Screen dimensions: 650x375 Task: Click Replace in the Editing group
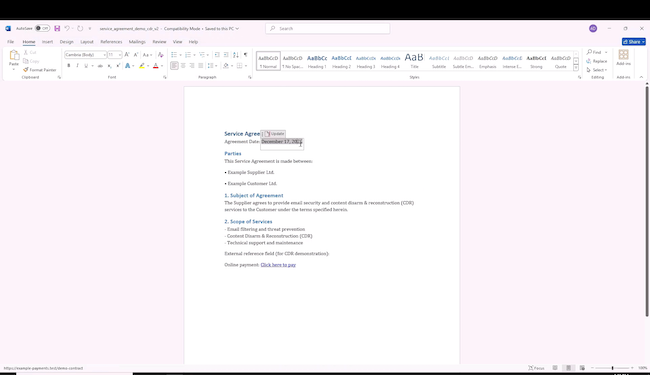click(x=597, y=61)
